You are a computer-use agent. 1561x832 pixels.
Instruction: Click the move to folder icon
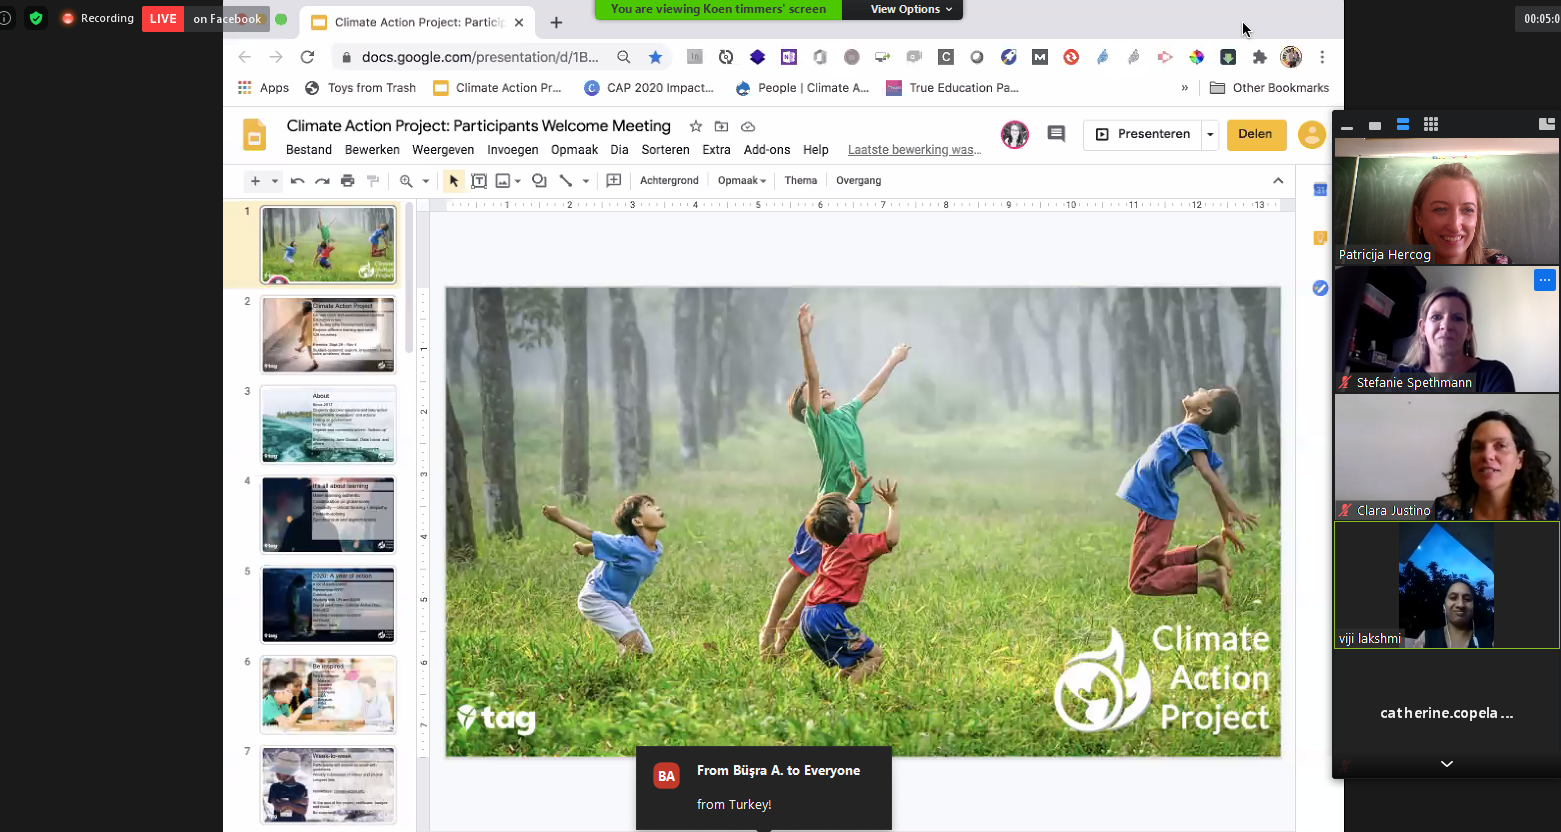coord(722,126)
